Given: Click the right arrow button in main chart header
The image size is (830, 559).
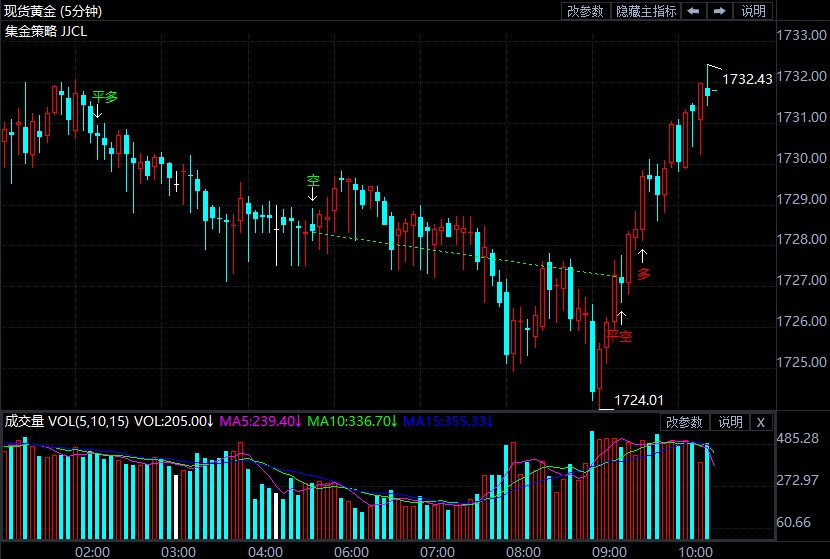Looking at the screenshot, I should click(719, 11).
